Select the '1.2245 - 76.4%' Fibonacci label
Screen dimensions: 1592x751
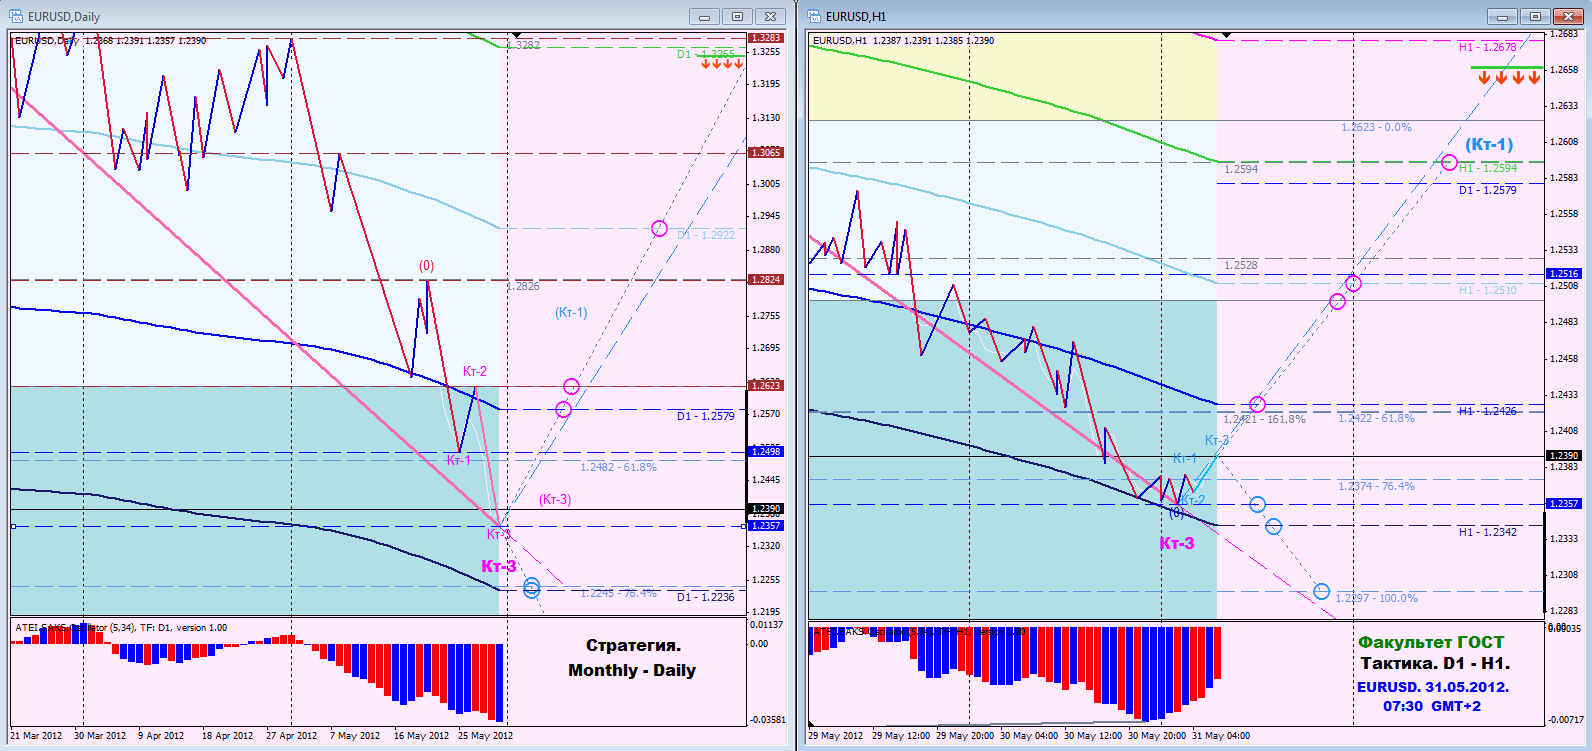pos(619,593)
